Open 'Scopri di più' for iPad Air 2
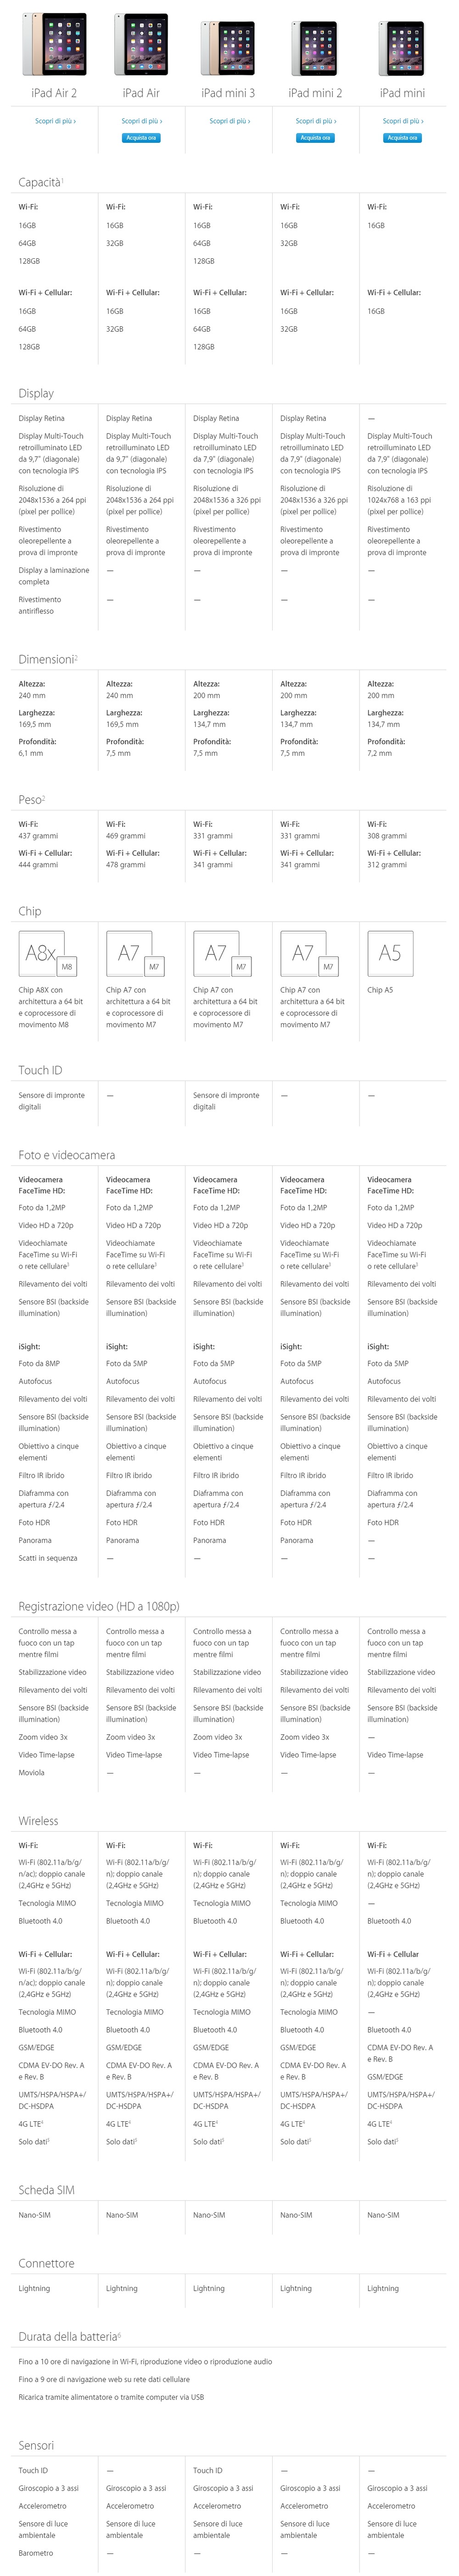 [x=55, y=121]
